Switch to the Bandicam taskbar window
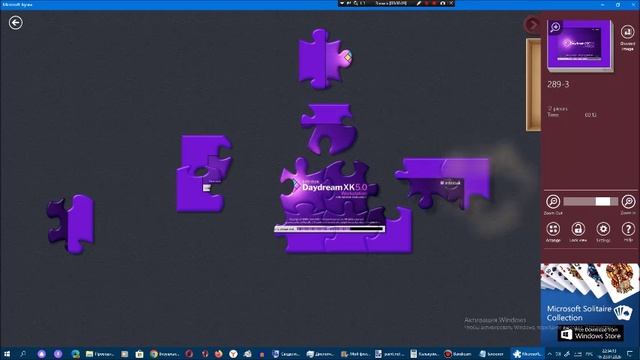Image resolution: width=640 pixels, height=360 pixels. [x=458, y=354]
